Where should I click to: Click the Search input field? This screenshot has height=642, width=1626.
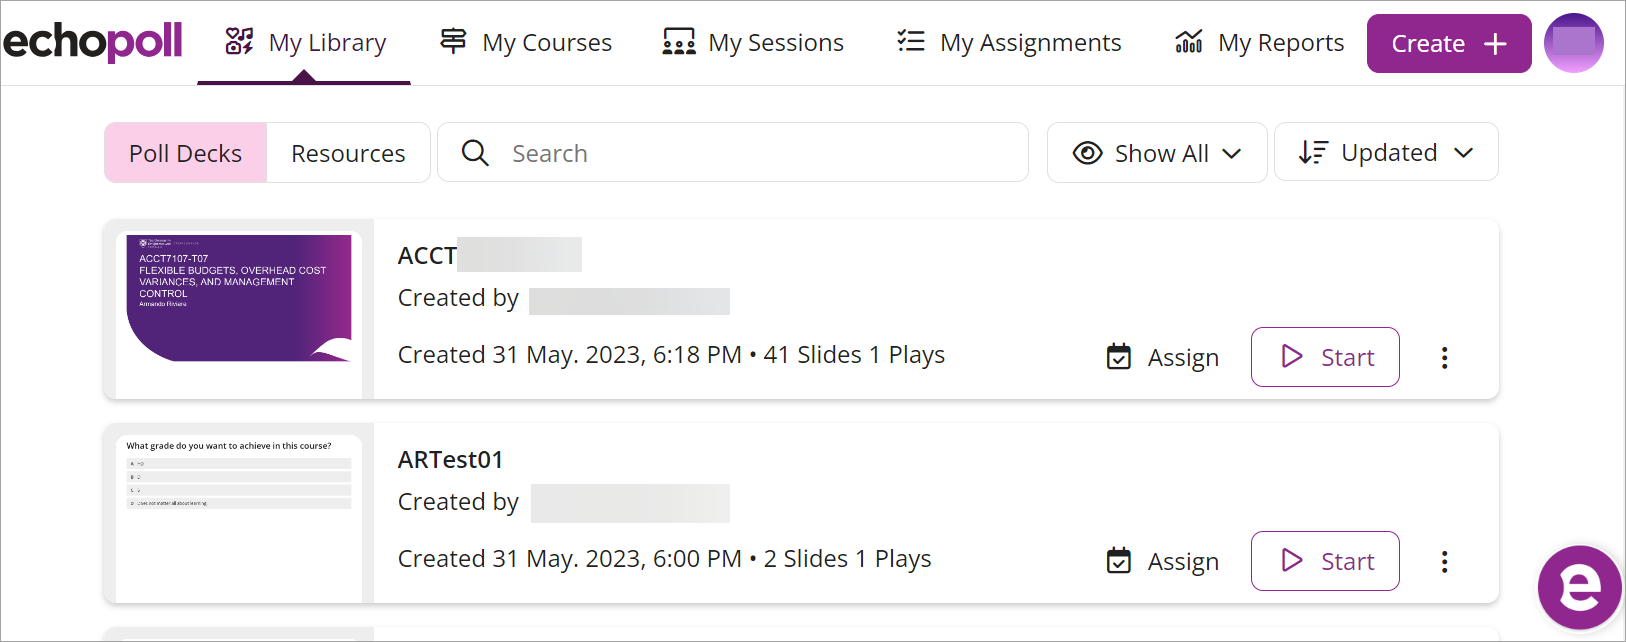pos(733,152)
